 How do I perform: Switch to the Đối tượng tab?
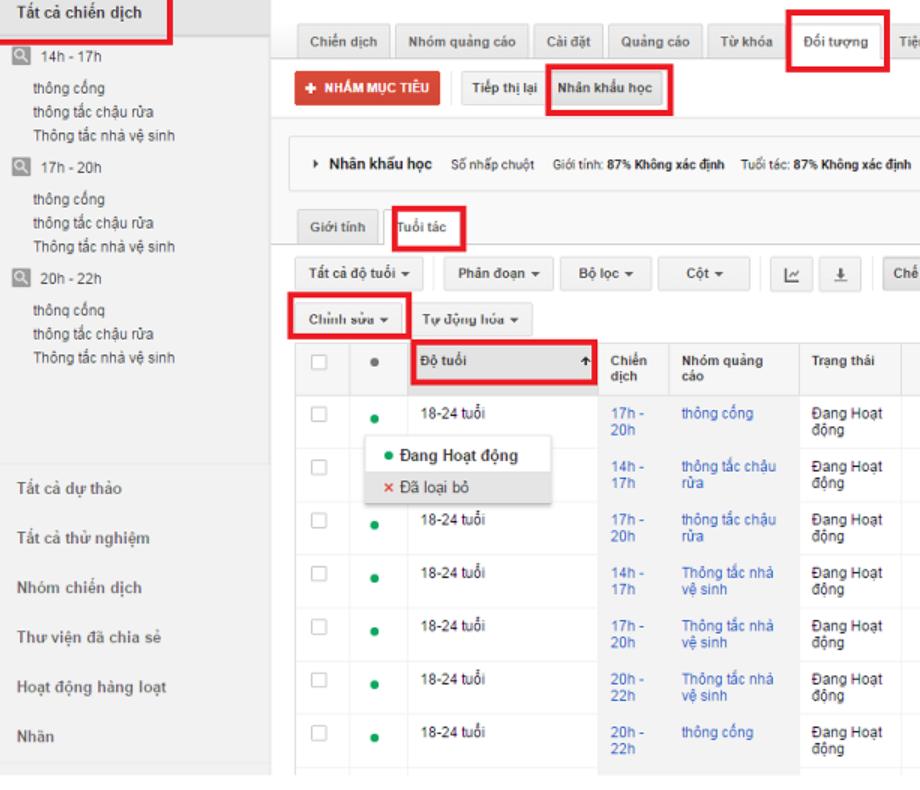[x=836, y=42]
